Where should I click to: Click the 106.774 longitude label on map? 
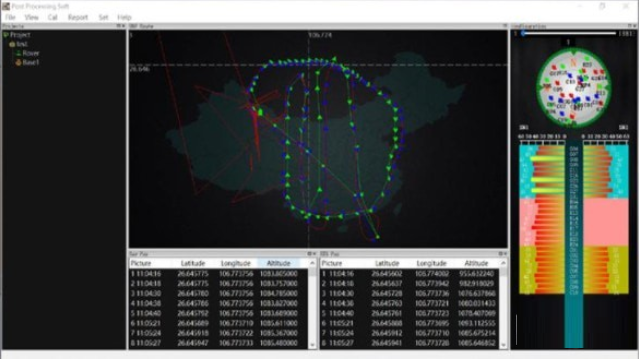coord(320,35)
